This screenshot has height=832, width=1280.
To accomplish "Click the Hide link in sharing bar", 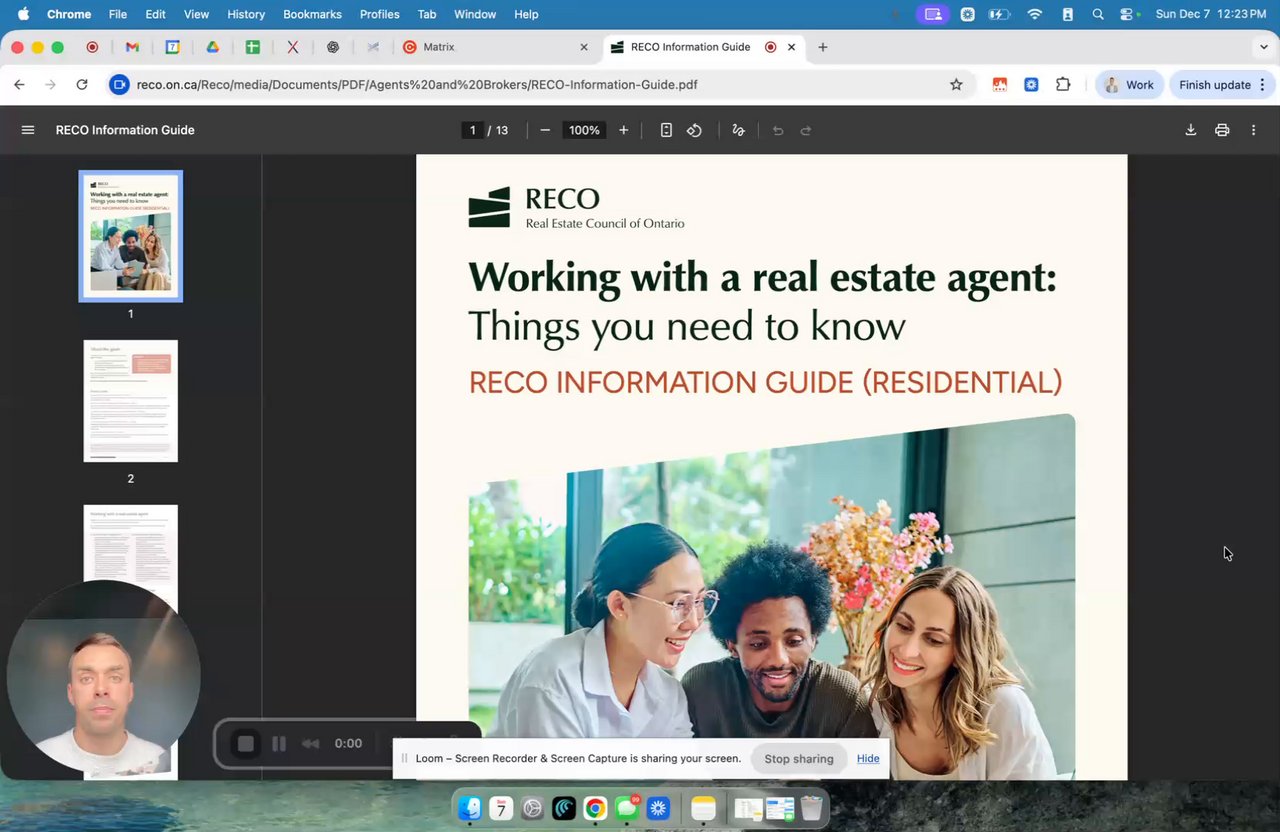I will click(x=868, y=759).
